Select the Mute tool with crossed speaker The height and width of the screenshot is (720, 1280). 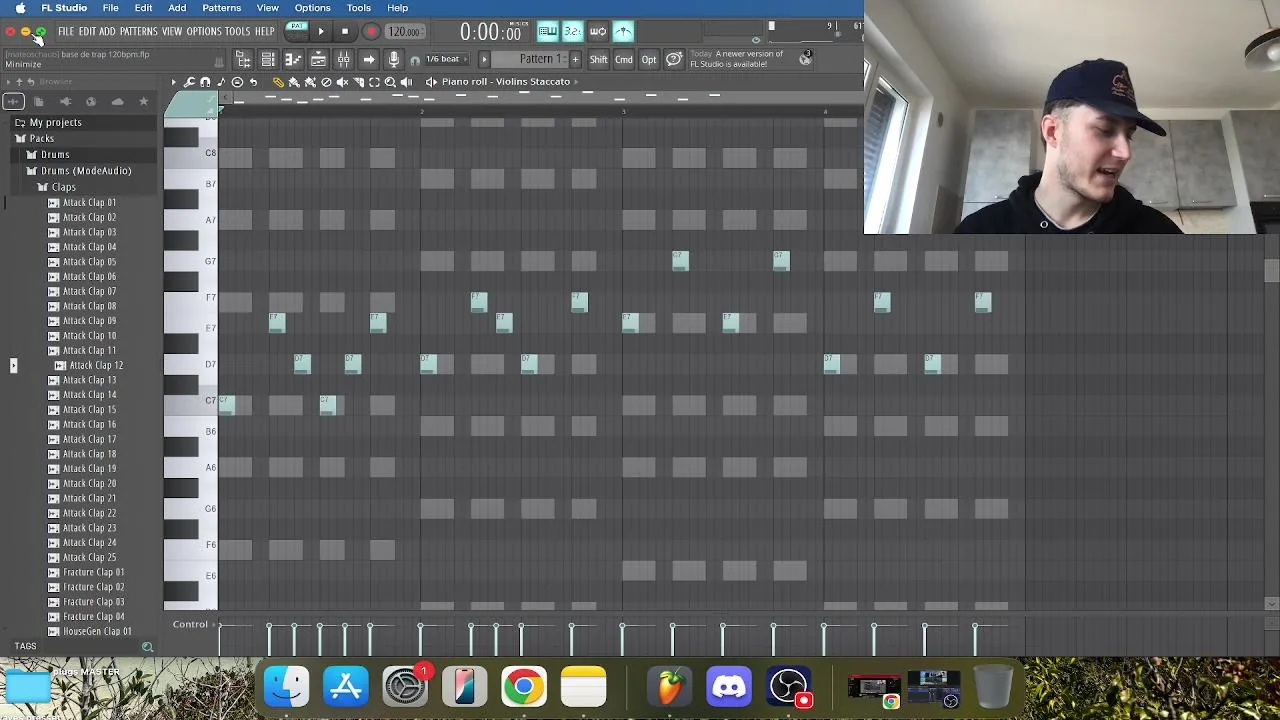tap(342, 82)
